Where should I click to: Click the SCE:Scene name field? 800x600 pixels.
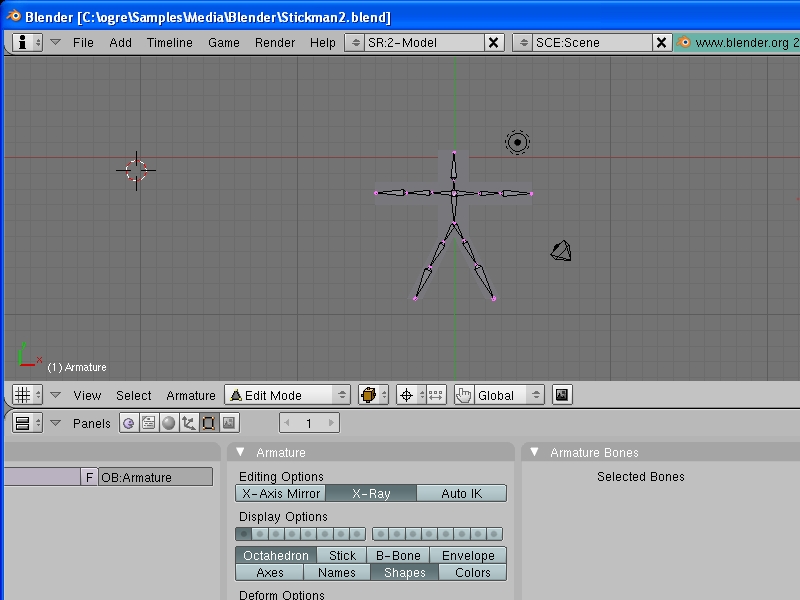pyautogui.click(x=592, y=42)
